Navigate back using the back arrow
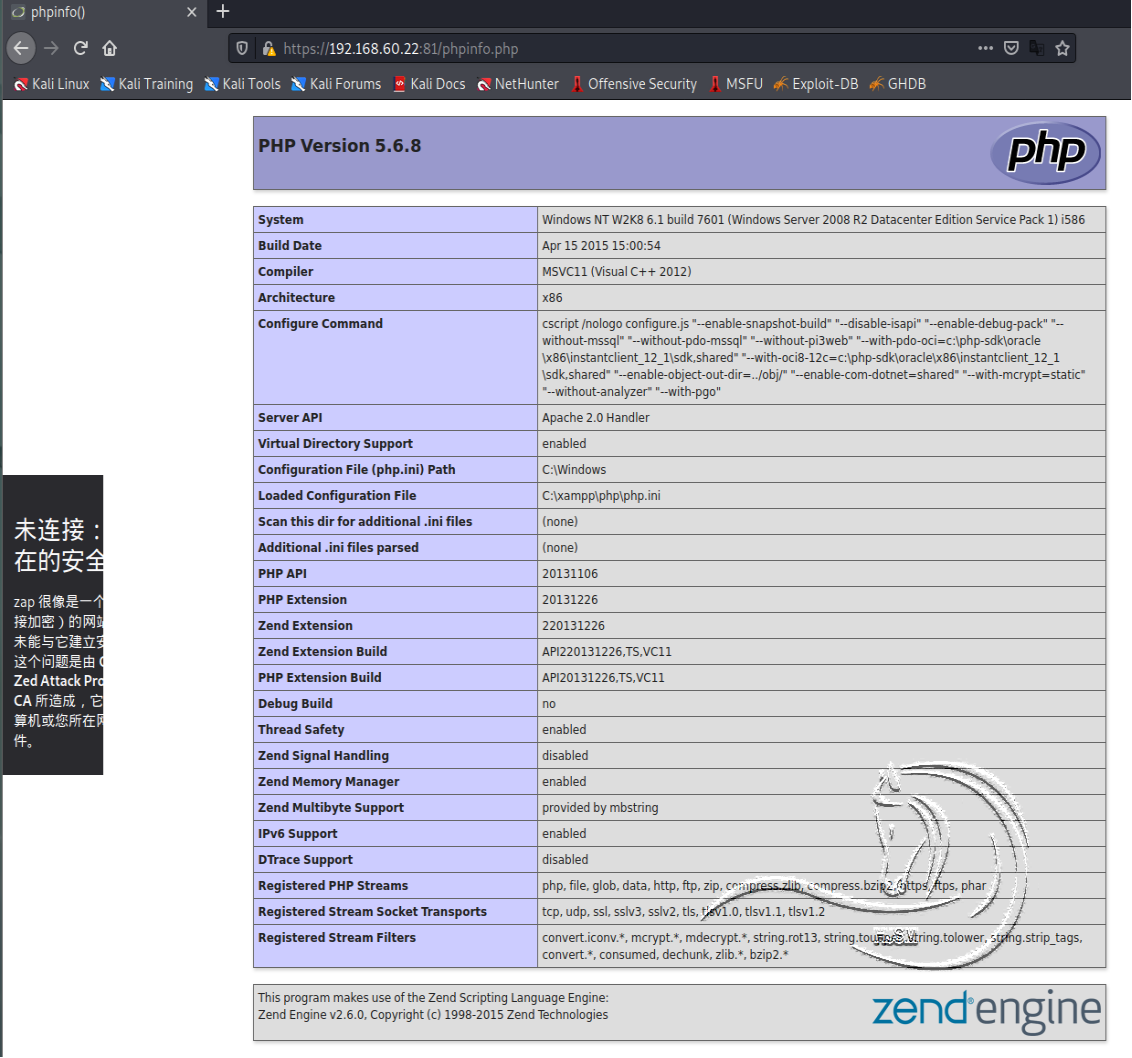Screen dimensions: 1132x1058 pos(21,48)
